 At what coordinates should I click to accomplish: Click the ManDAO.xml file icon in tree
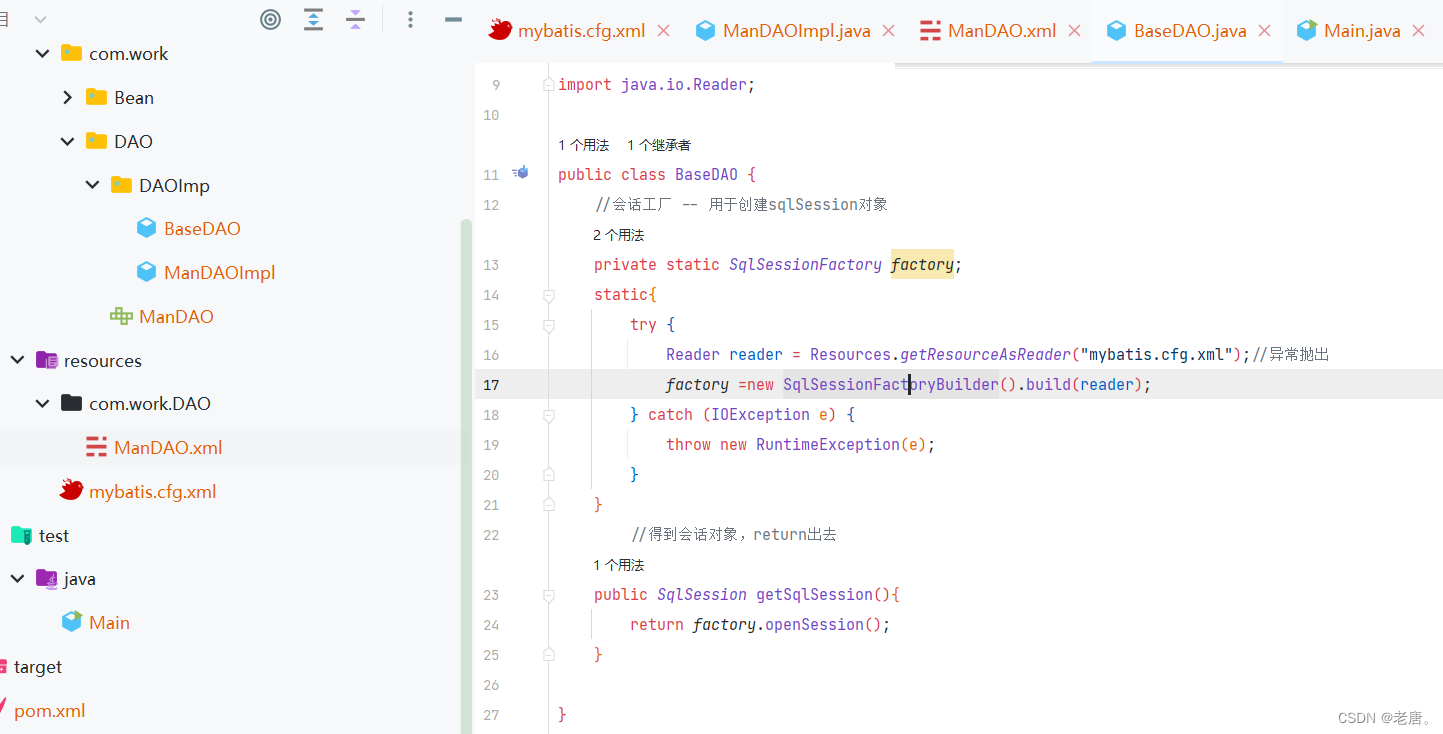tap(96, 447)
